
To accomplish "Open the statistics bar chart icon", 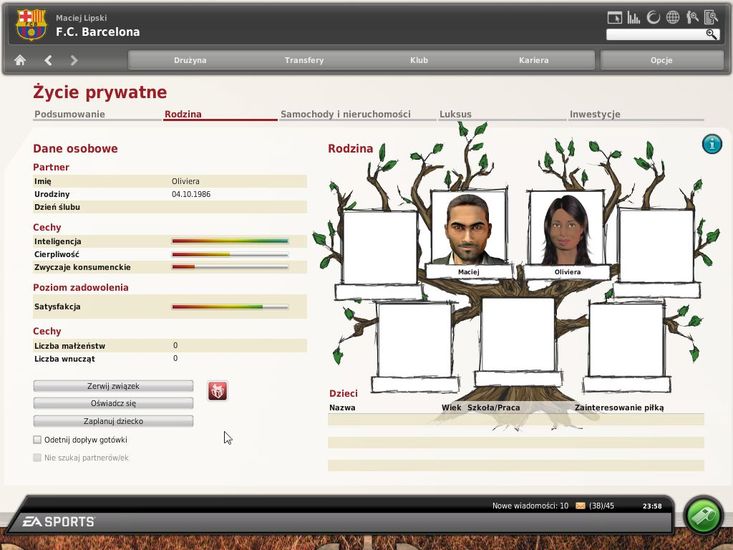I will coord(633,17).
